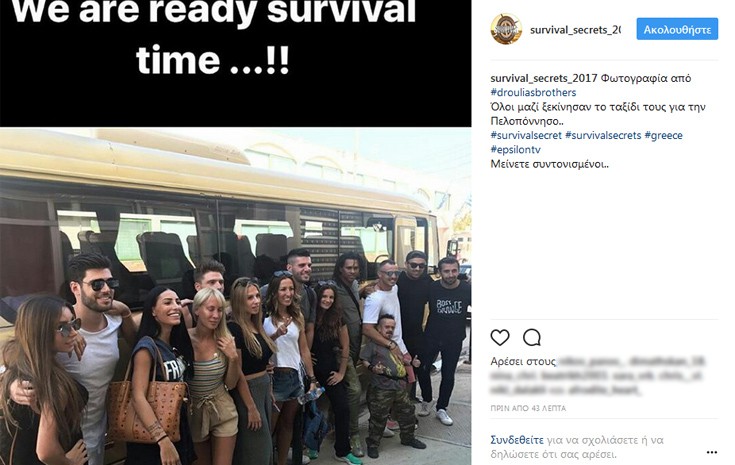Open the survival_secrets username in the header

coord(575,30)
